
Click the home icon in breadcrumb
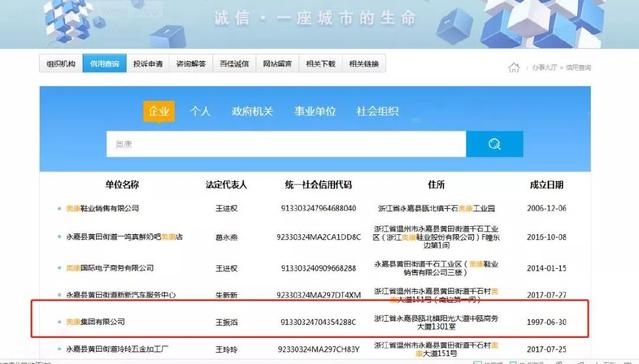(514, 67)
